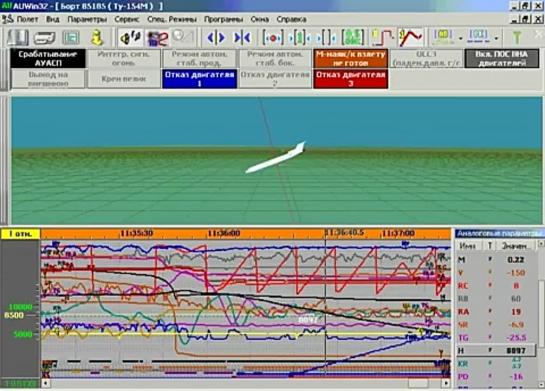Image resolution: width=545 pixels, height=391 pixels.
Task: Click the green brackets toolbar icon
Action: tap(352, 38)
